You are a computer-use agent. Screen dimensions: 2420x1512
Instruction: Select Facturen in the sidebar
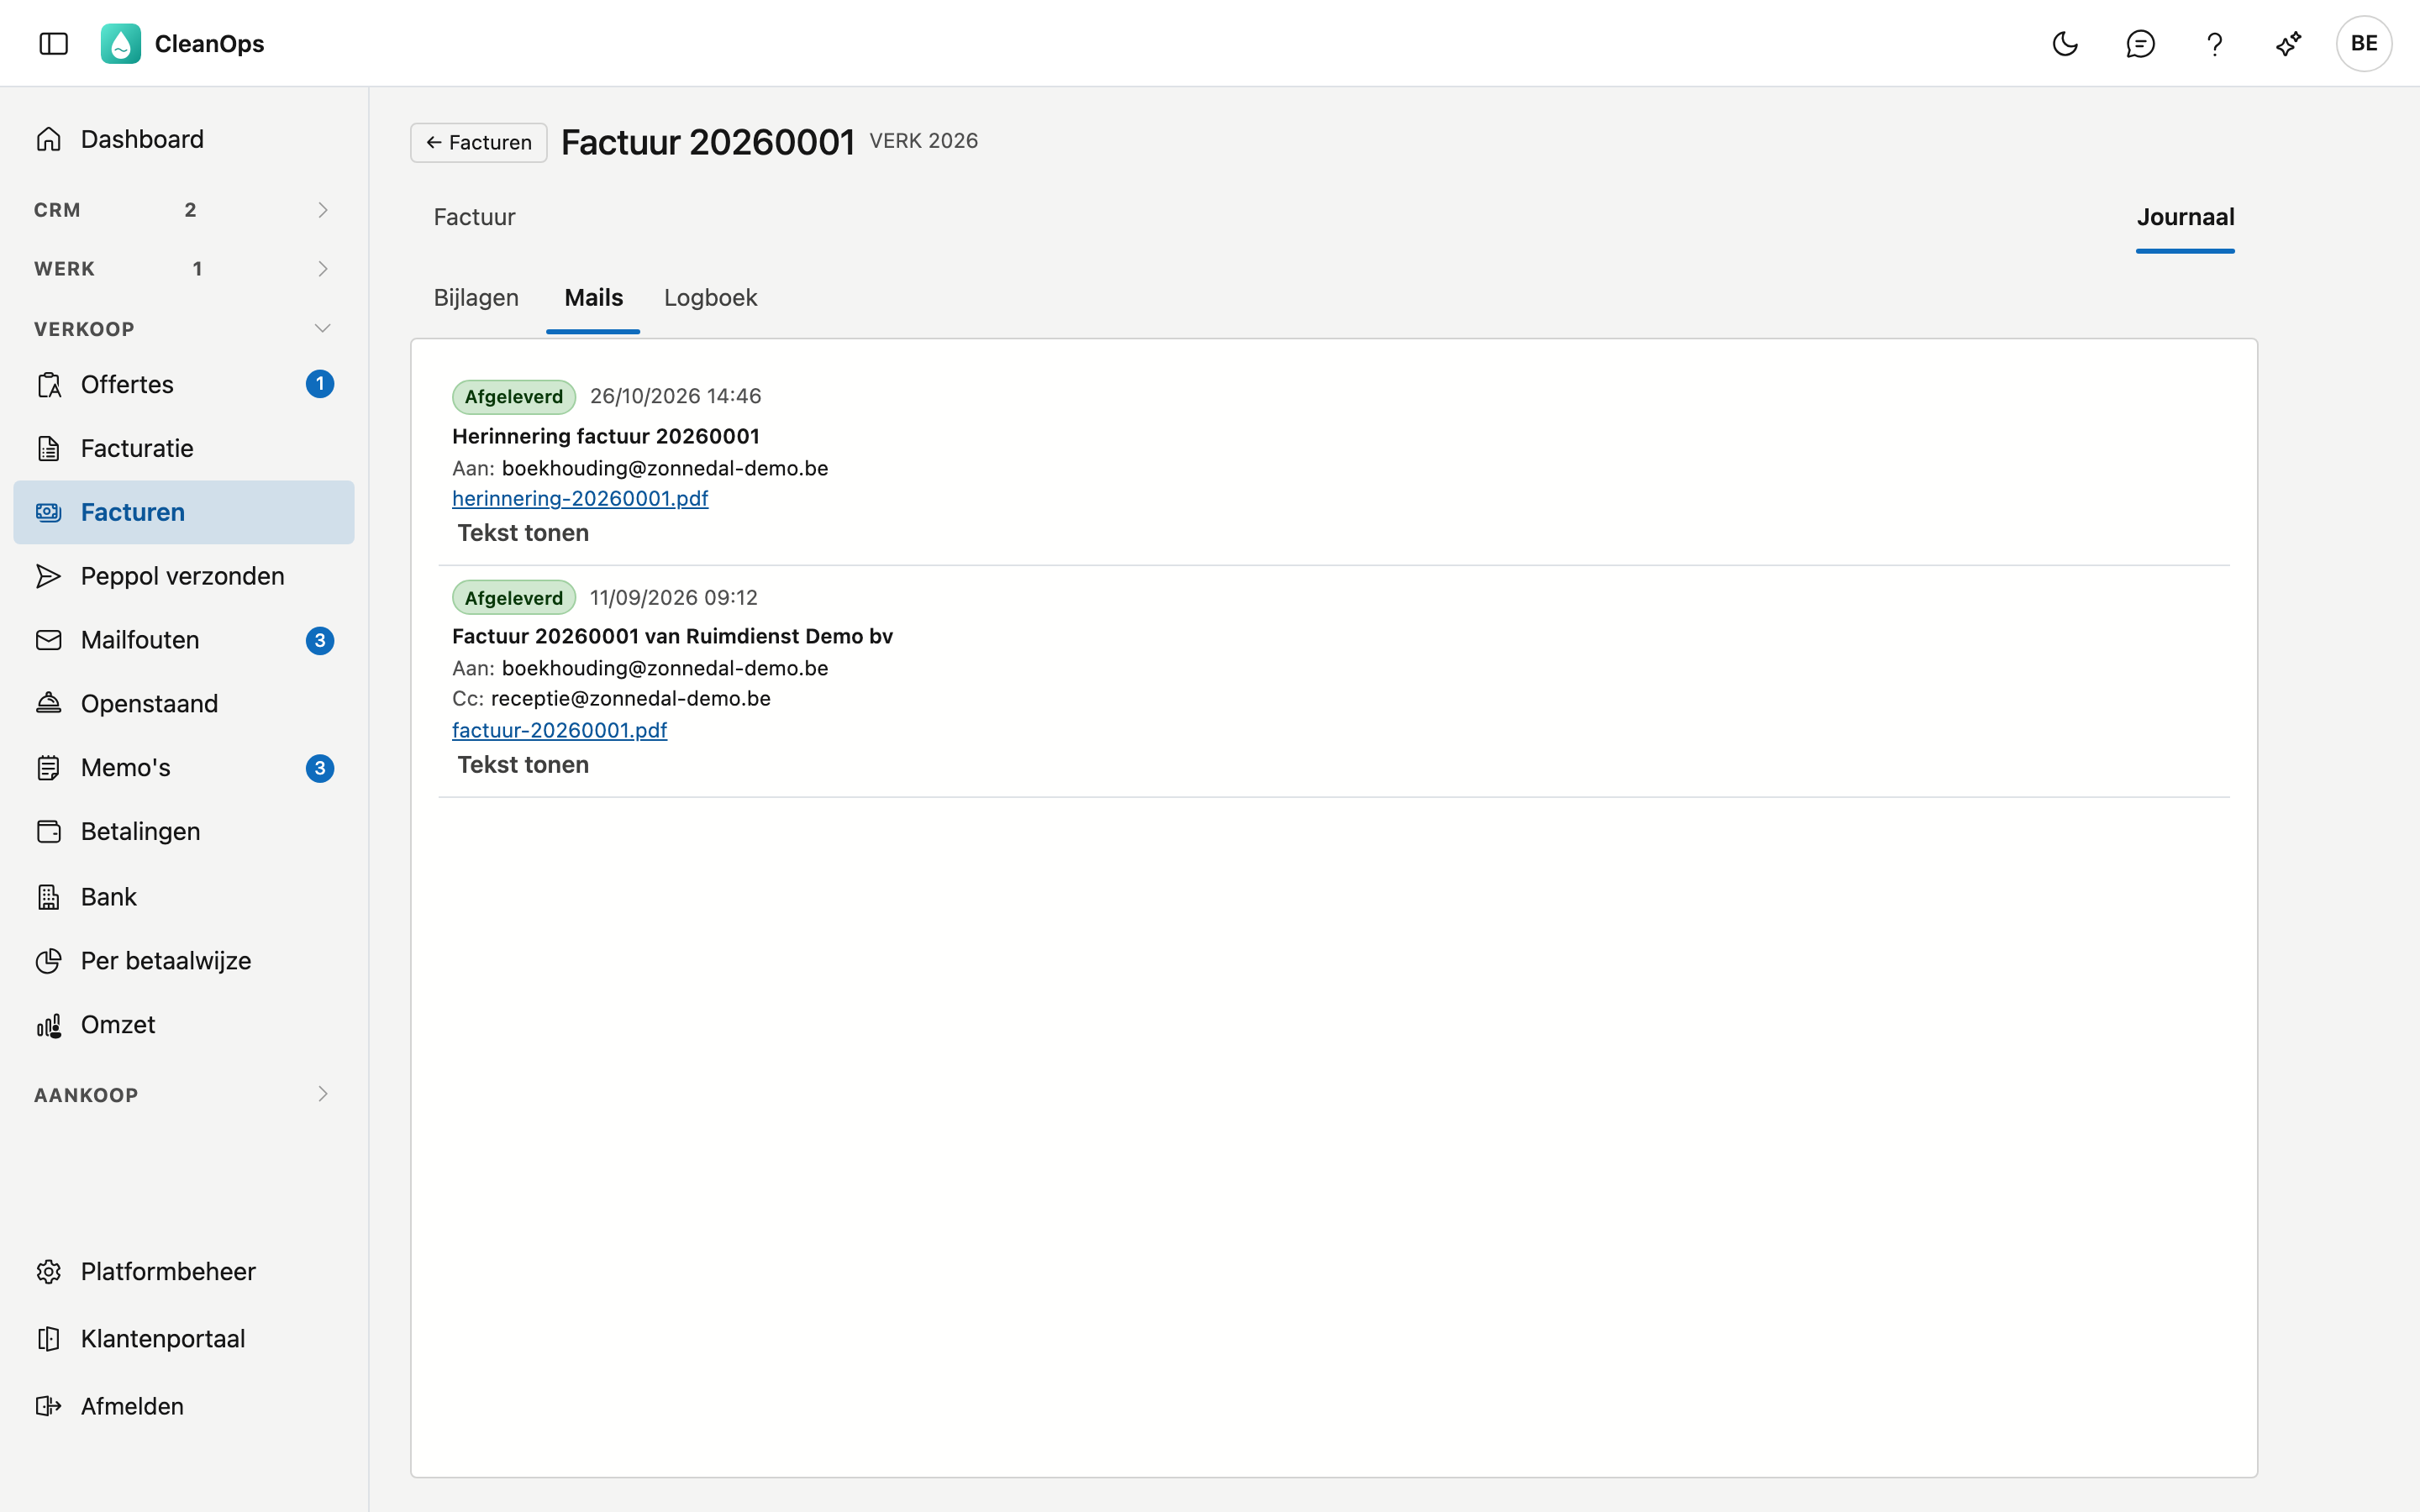(184, 512)
